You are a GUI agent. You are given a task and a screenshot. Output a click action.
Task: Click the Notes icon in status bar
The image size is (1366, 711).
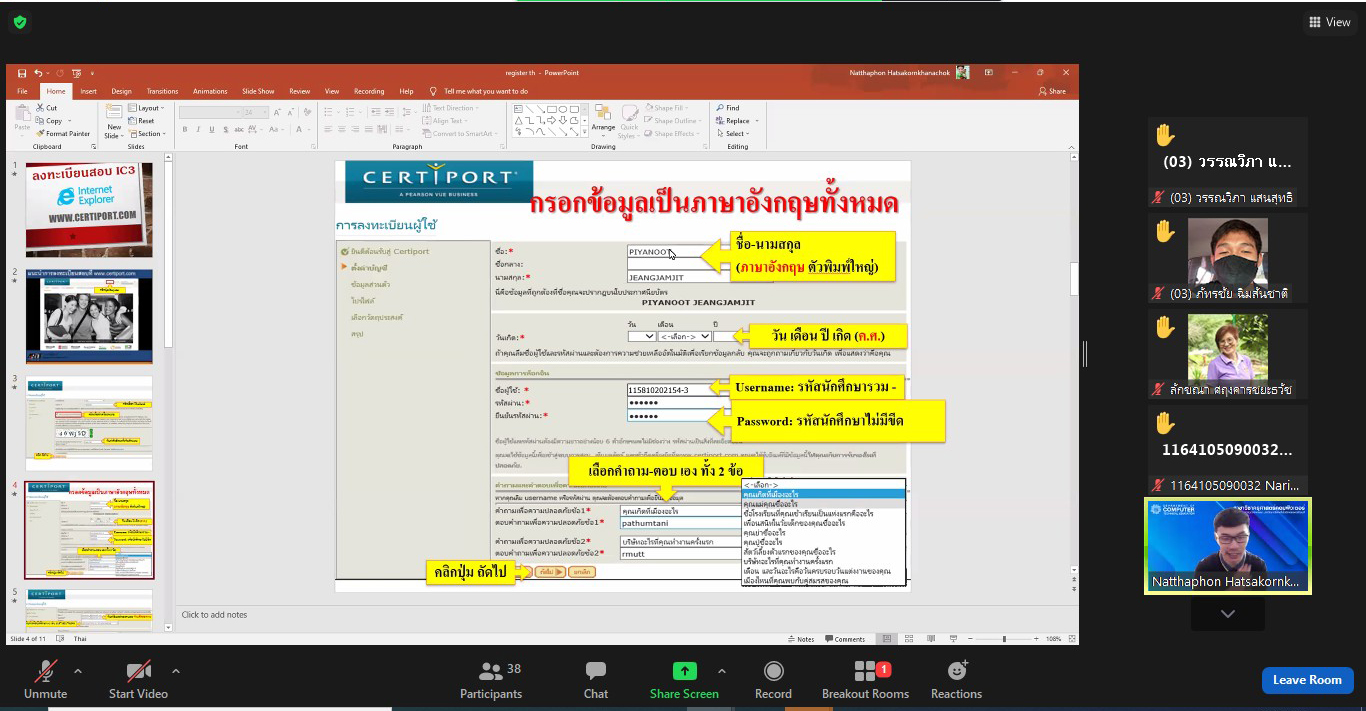[x=790, y=639]
